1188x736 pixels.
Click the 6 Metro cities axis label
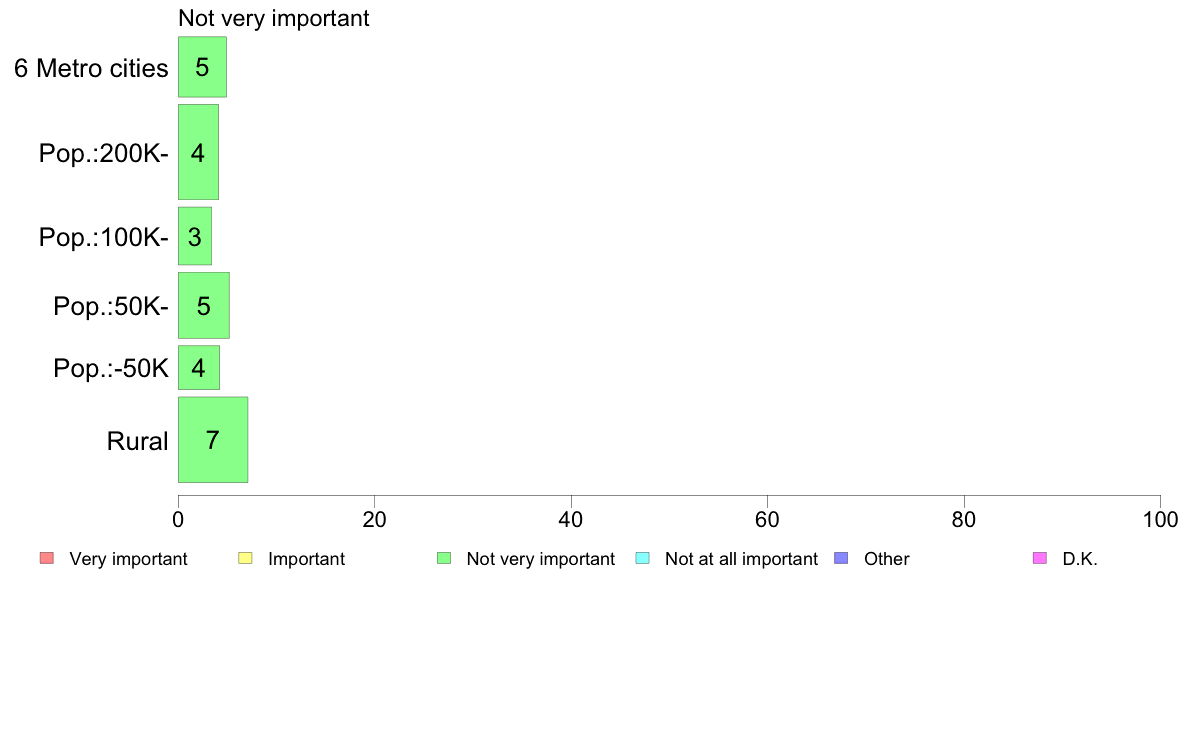[91, 68]
